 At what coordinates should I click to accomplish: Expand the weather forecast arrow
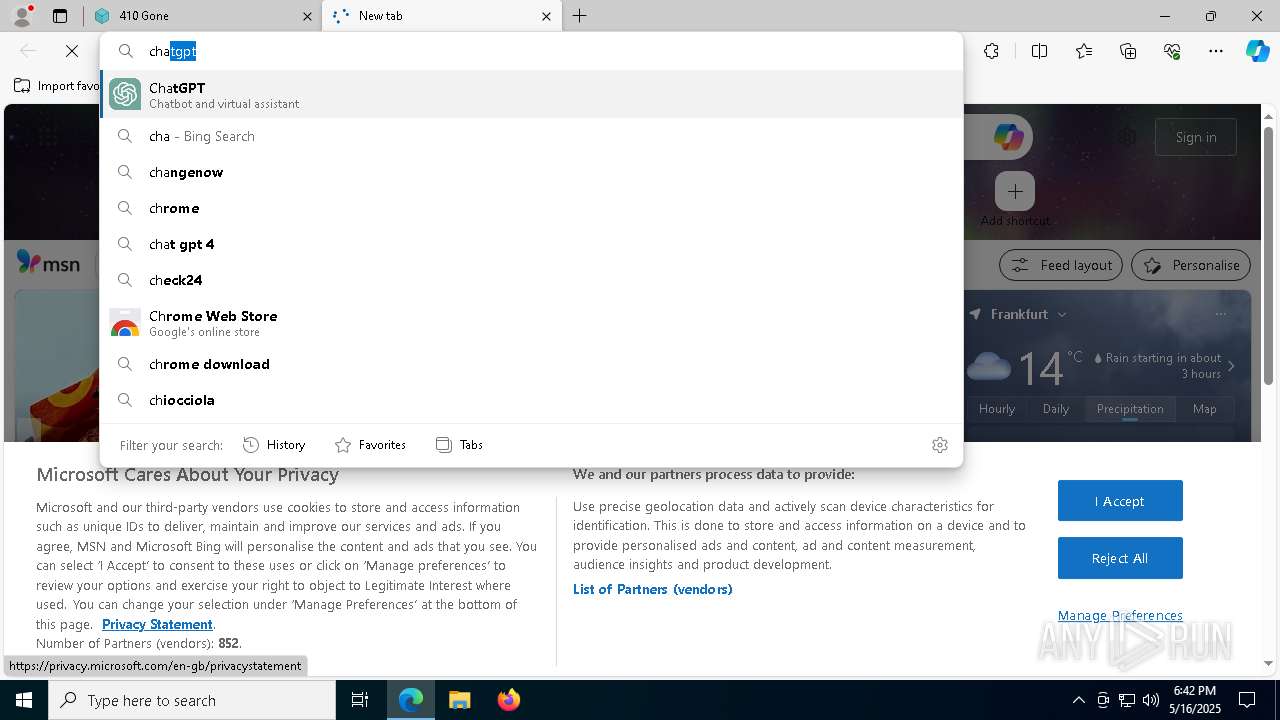coord(1231,366)
